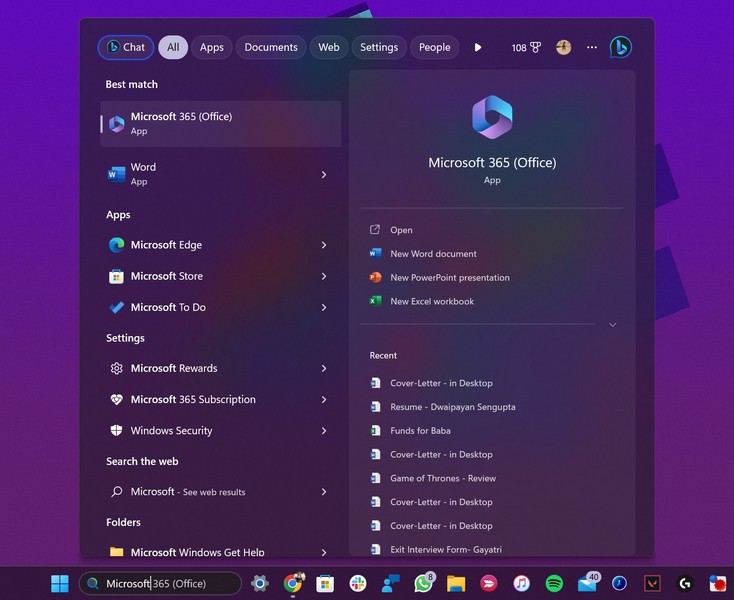Image resolution: width=734 pixels, height=600 pixels.
Task: Click the user profile avatar
Action: 564,47
